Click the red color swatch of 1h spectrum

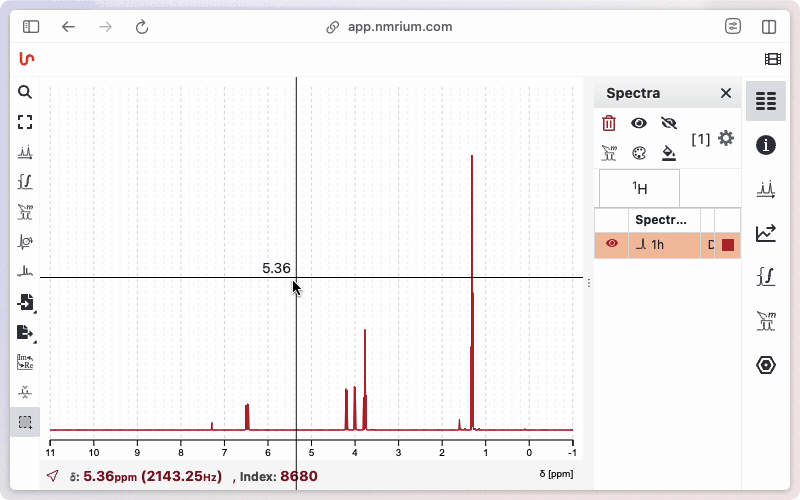pos(728,245)
